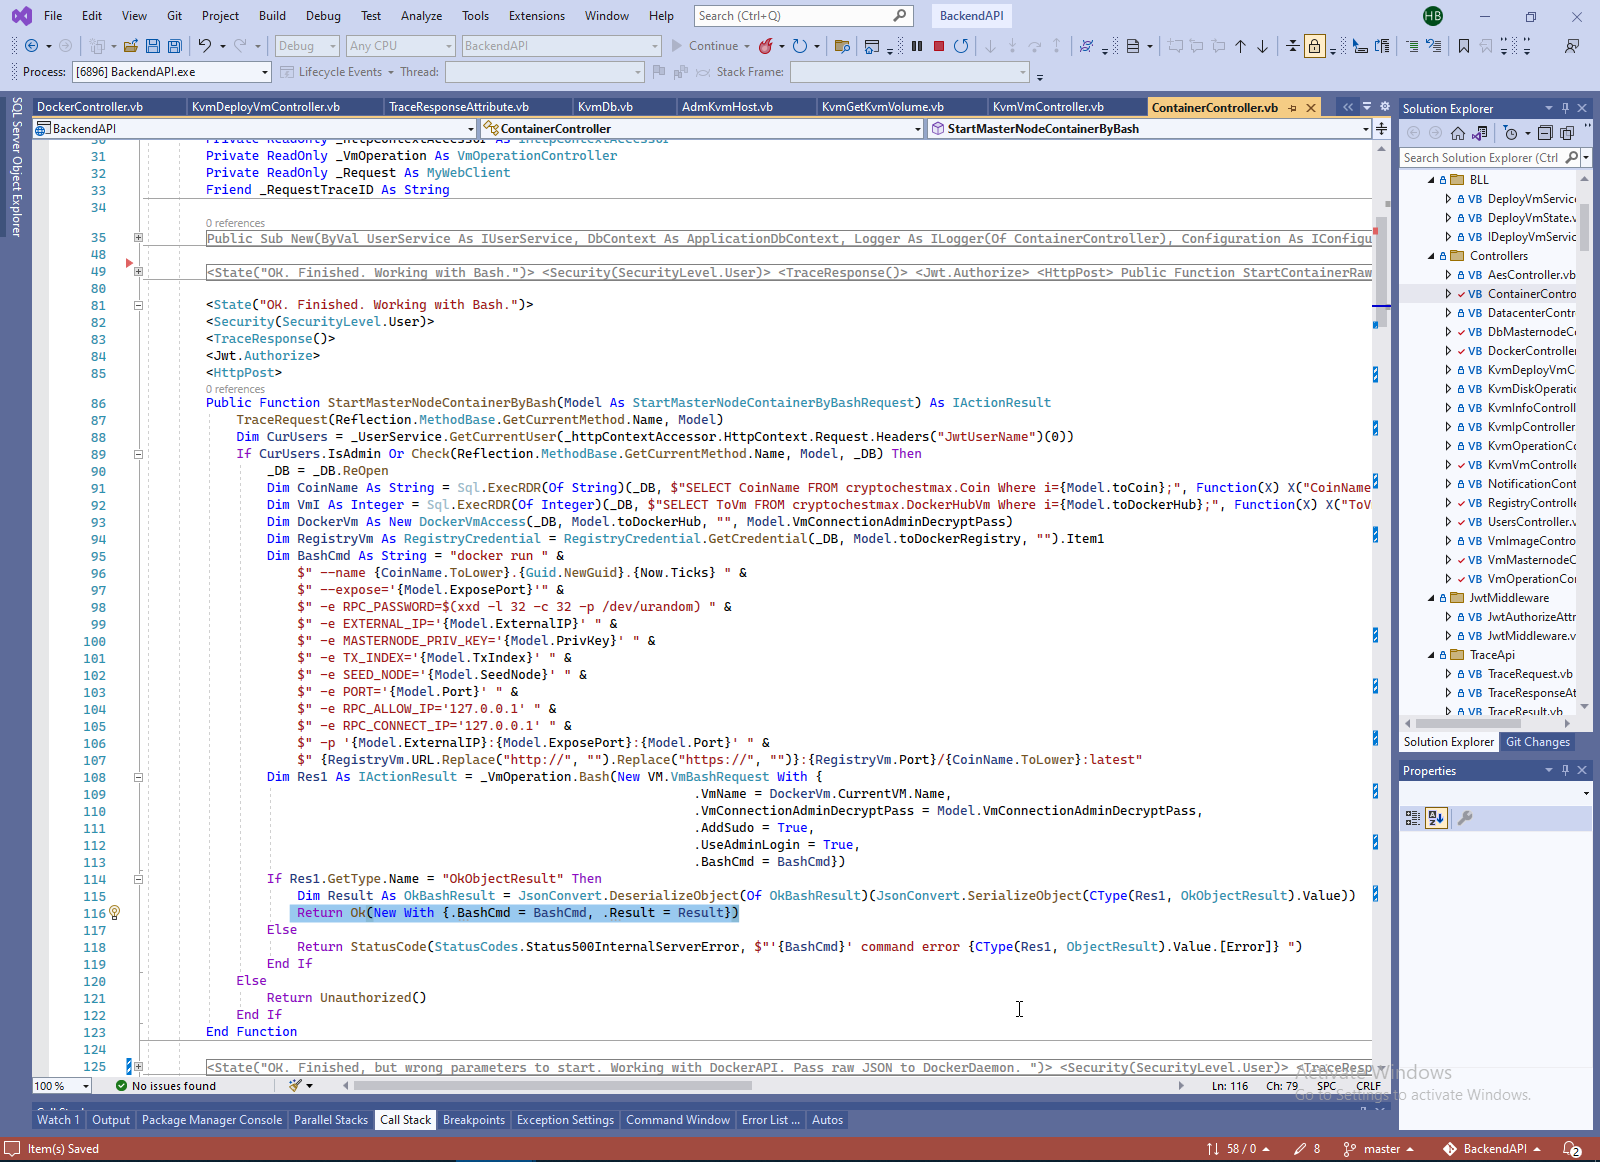1600x1162 pixels.
Task: Open the ContainerController type dropdown
Action: pyautogui.click(x=701, y=128)
